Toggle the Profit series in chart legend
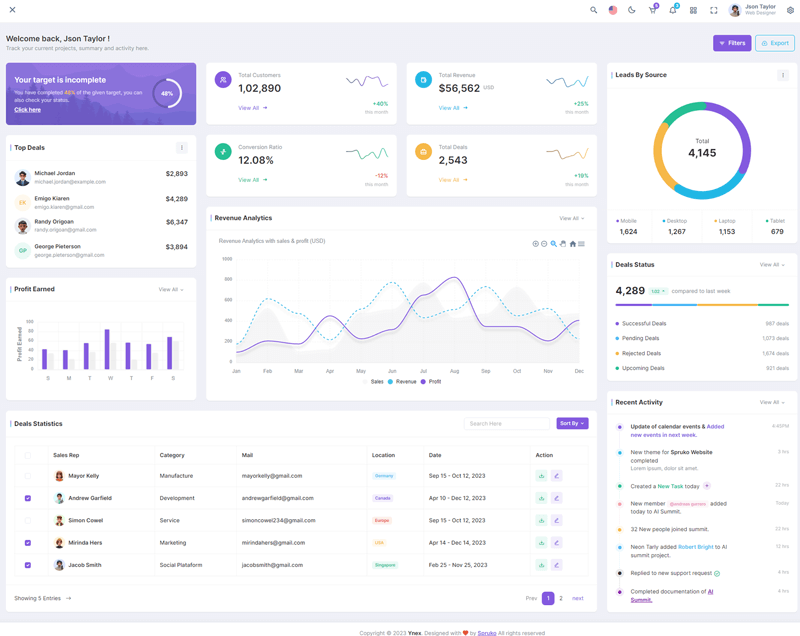This screenshot has height=636, width=800. pyautogui.click(x=431, y=382)
